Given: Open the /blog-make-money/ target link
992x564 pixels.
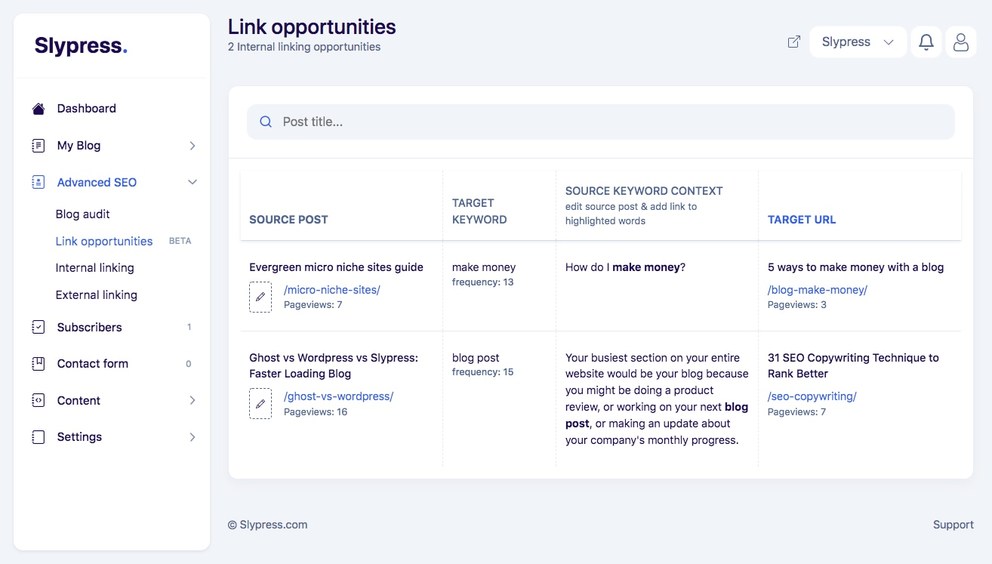Looking at the screenshot, I should coord(817,290).
